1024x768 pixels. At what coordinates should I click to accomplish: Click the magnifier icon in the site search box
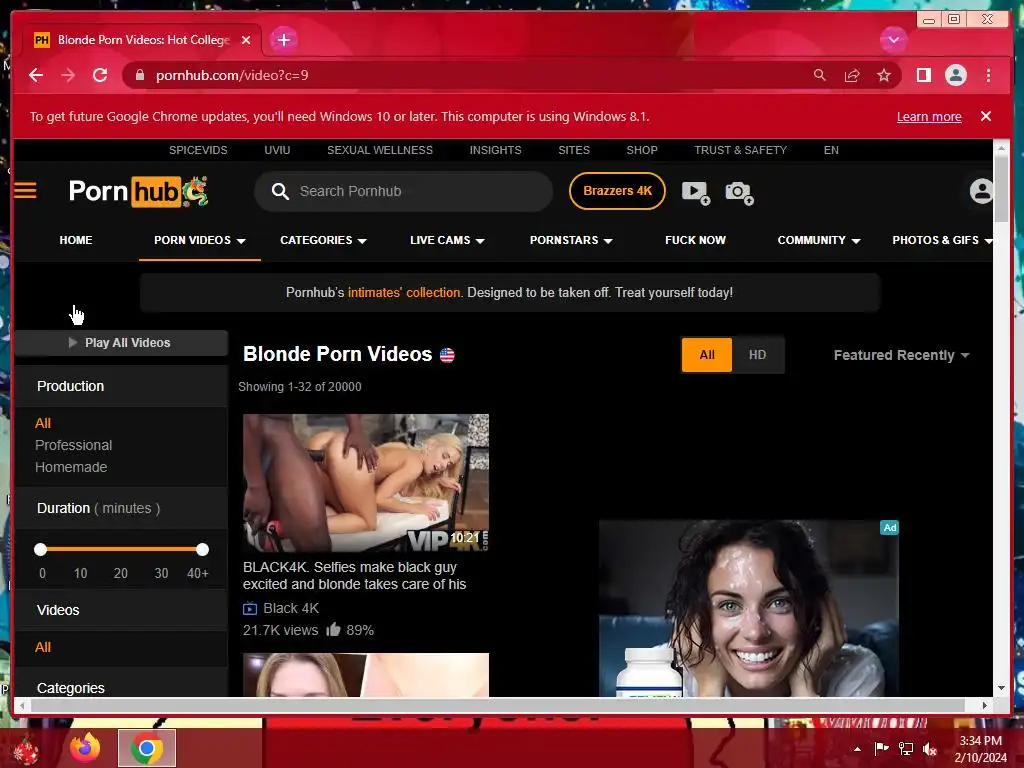(x=280, y=191)
